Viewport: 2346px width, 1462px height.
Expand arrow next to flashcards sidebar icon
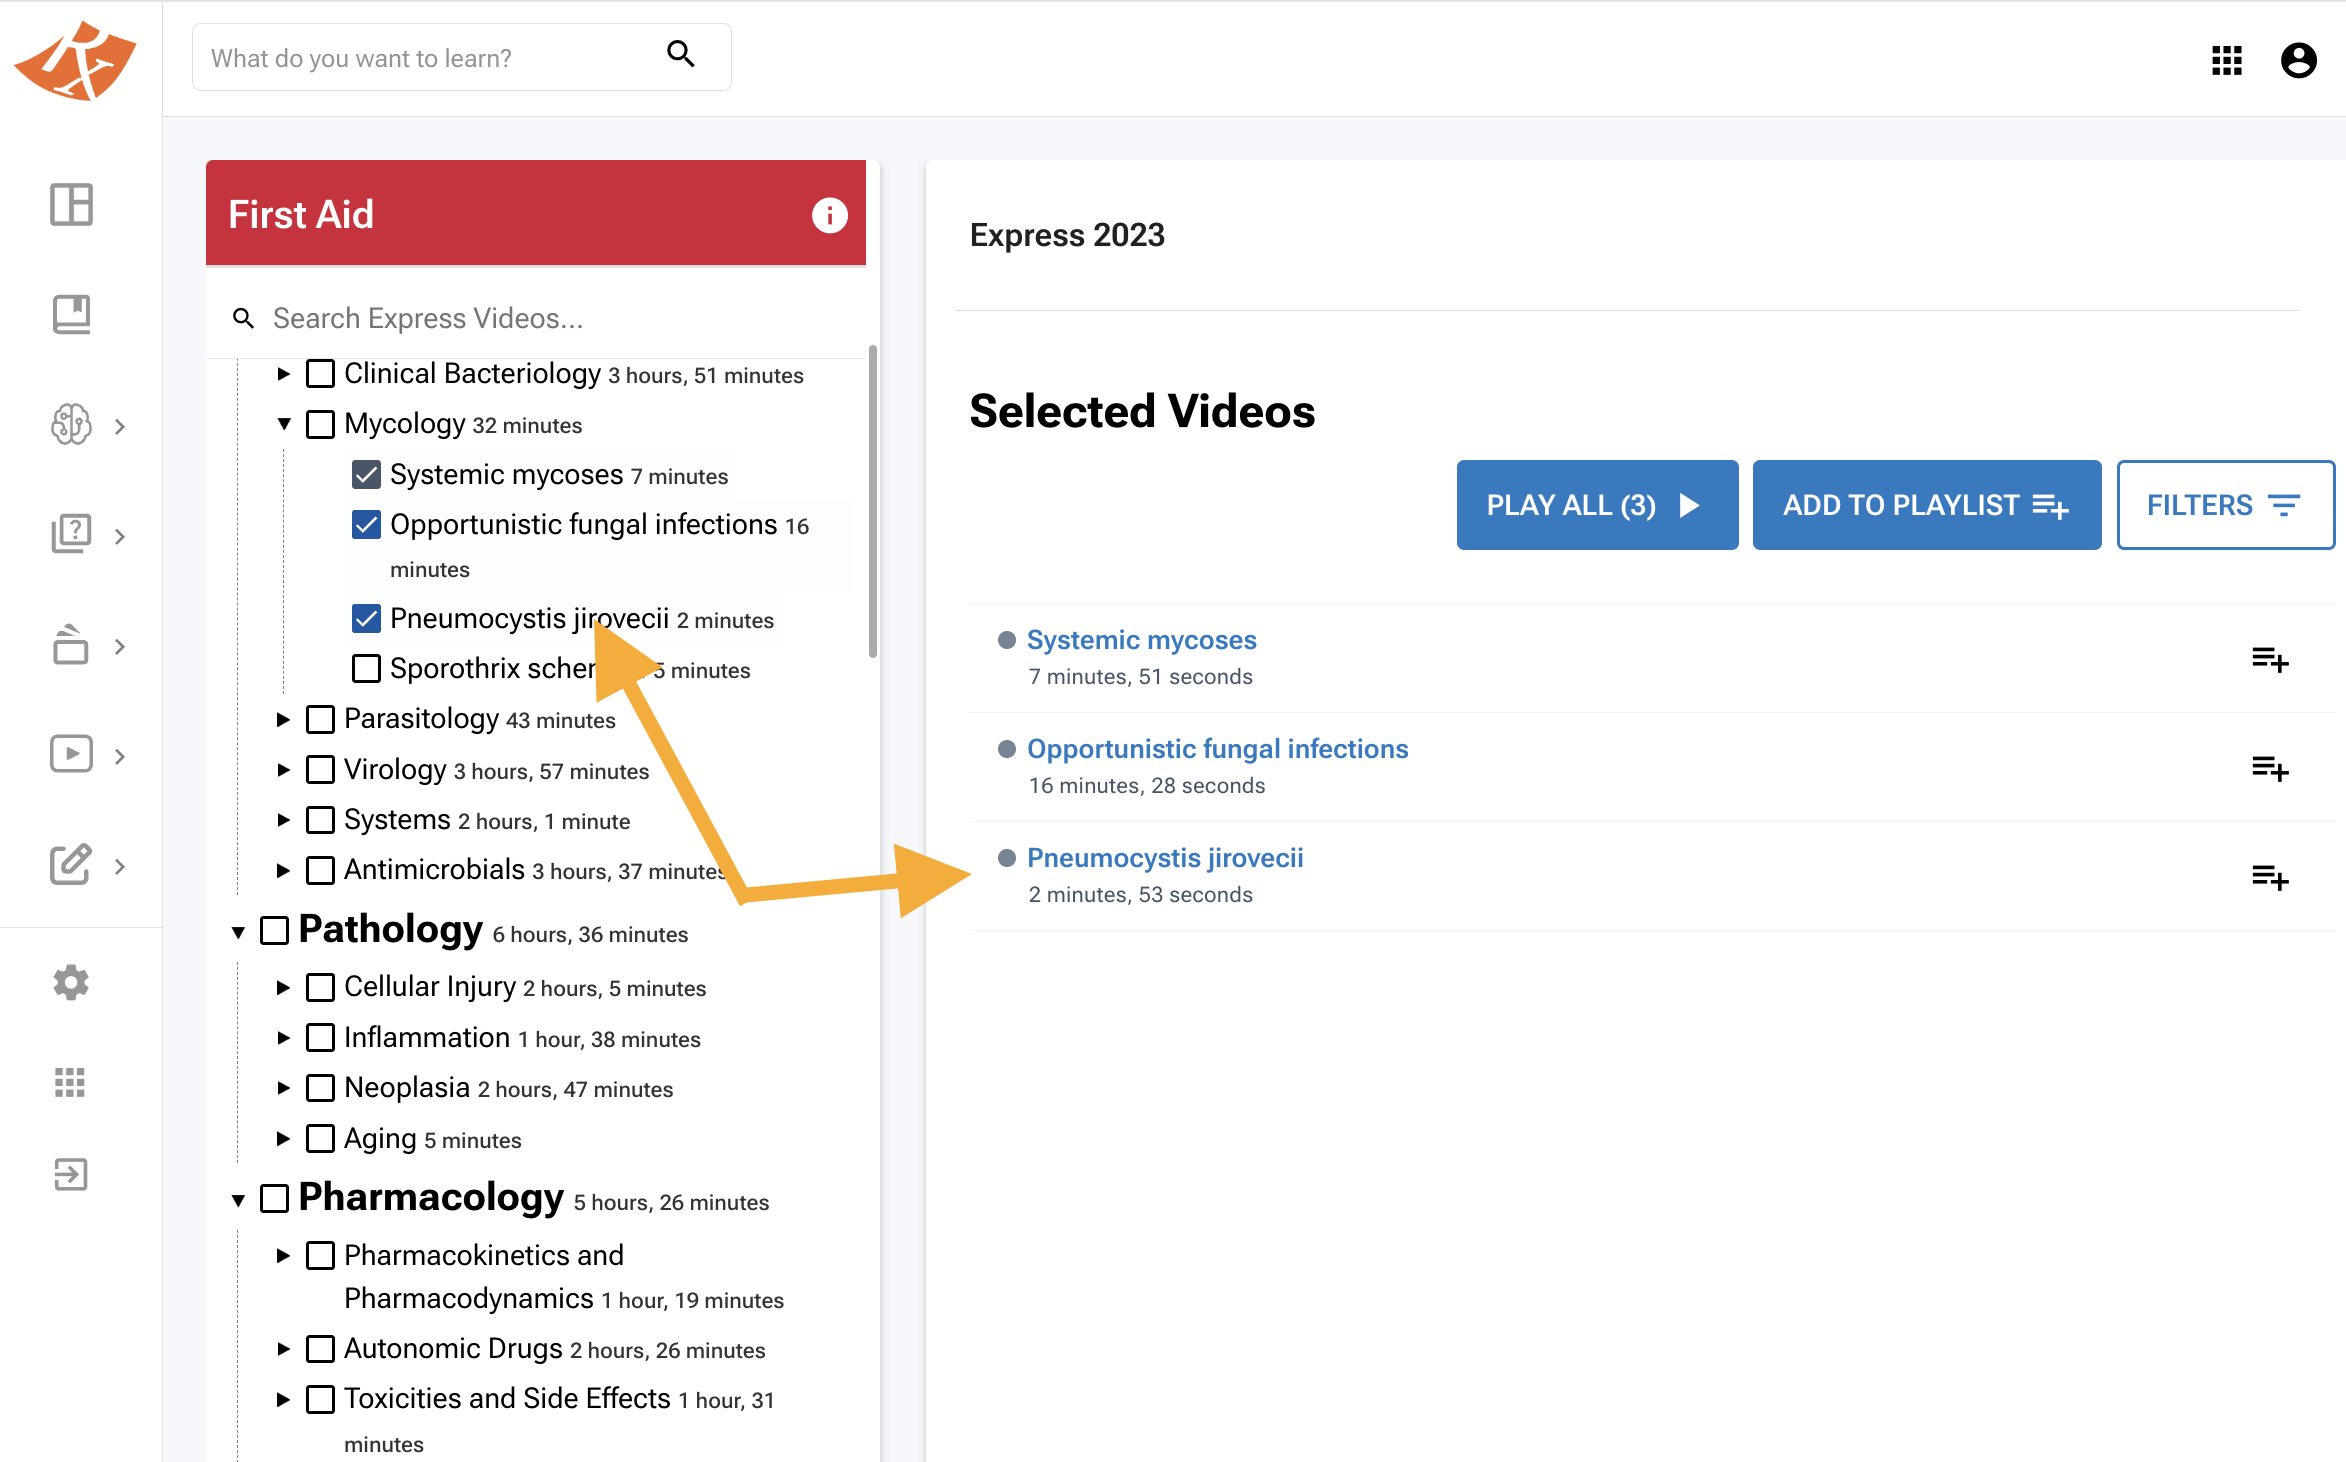(x=120, y=647)
